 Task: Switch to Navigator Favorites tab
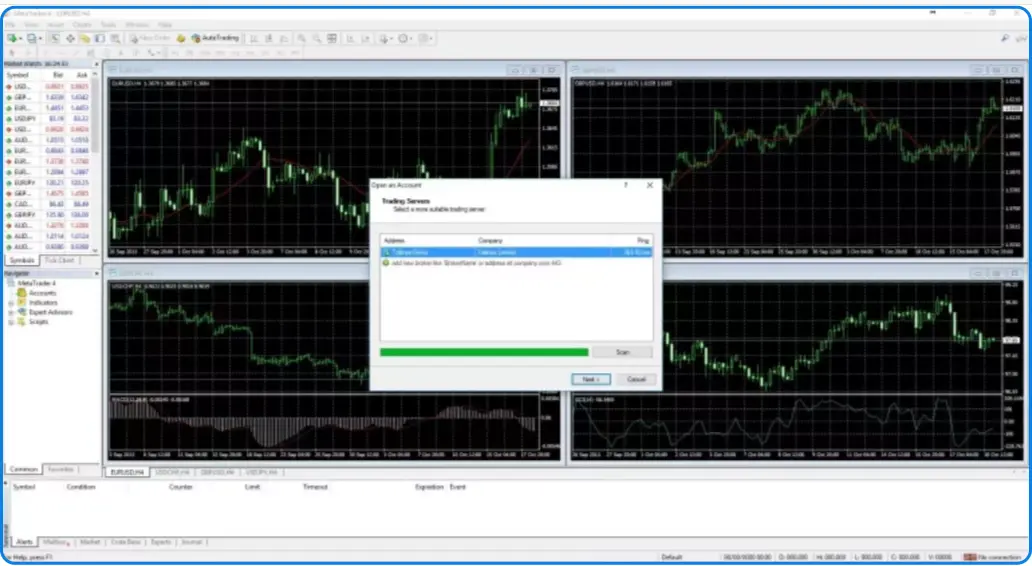point(61,469)
